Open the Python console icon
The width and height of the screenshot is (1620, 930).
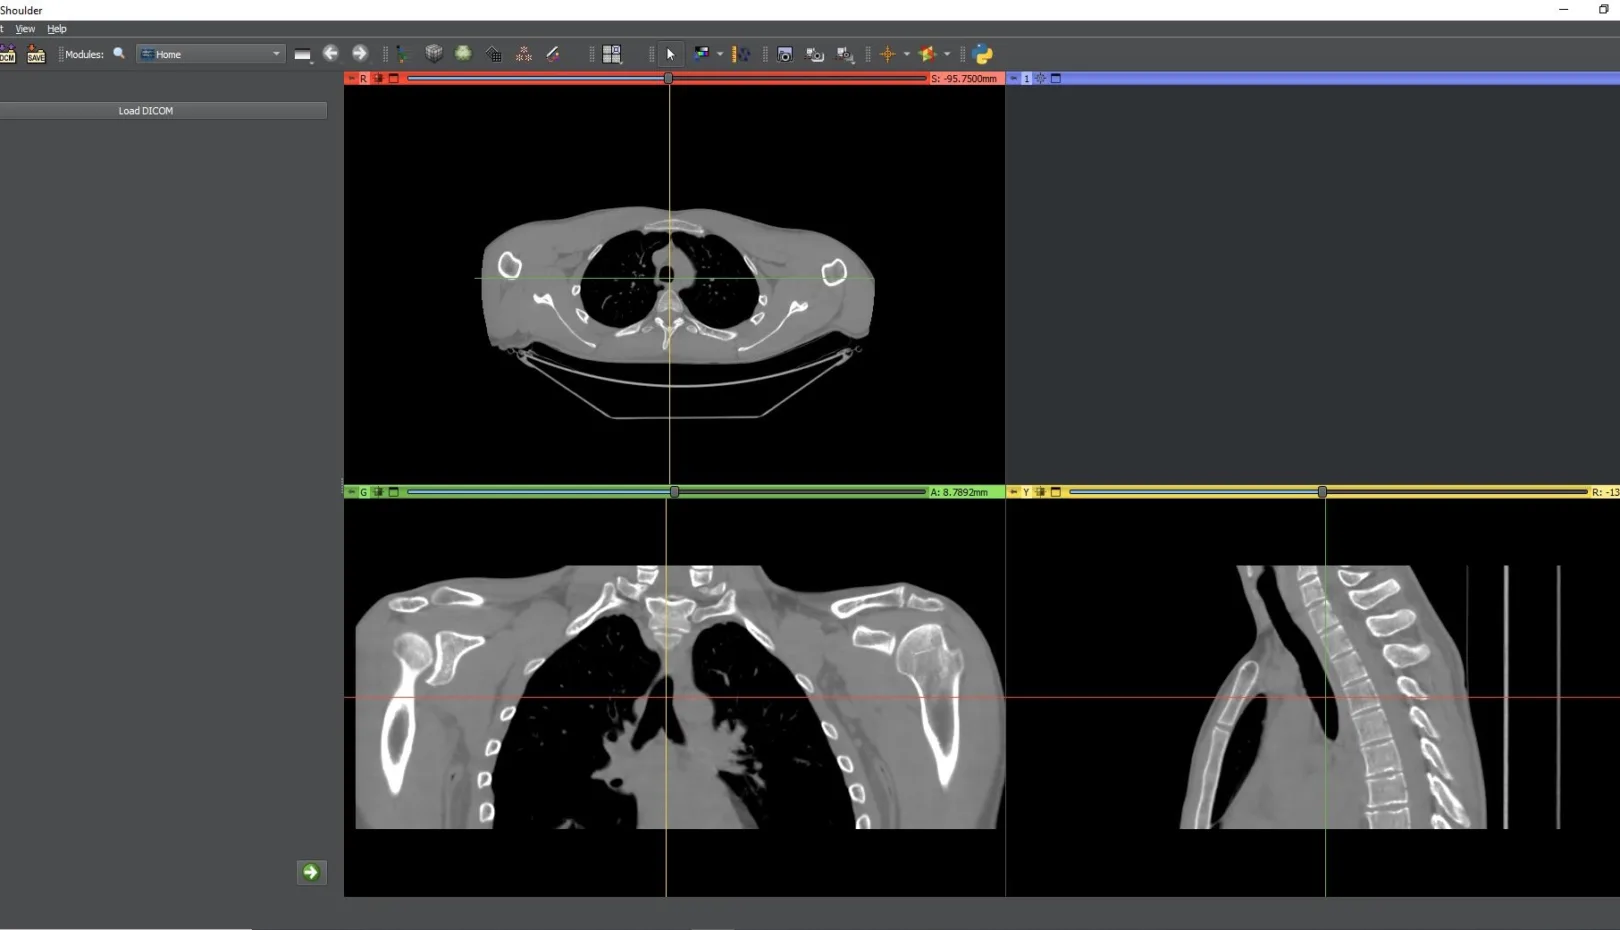[x=983, y=54]
